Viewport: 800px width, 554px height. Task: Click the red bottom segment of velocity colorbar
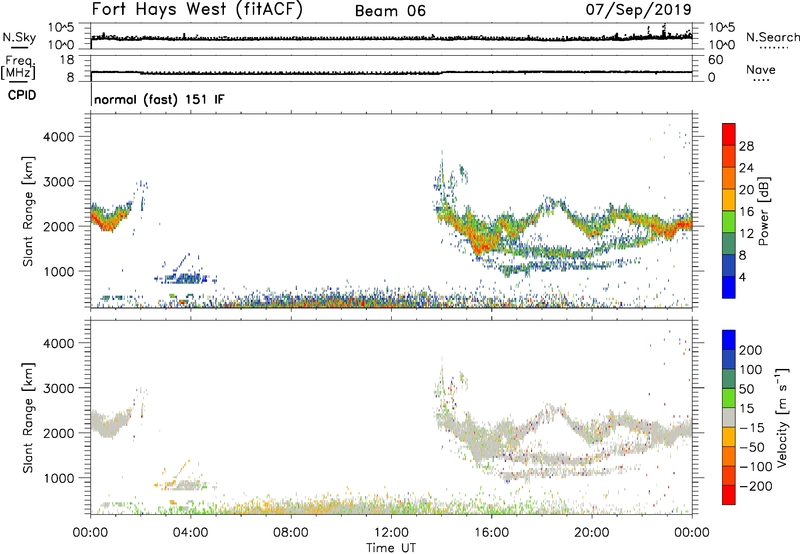click(x=729, y=495)
